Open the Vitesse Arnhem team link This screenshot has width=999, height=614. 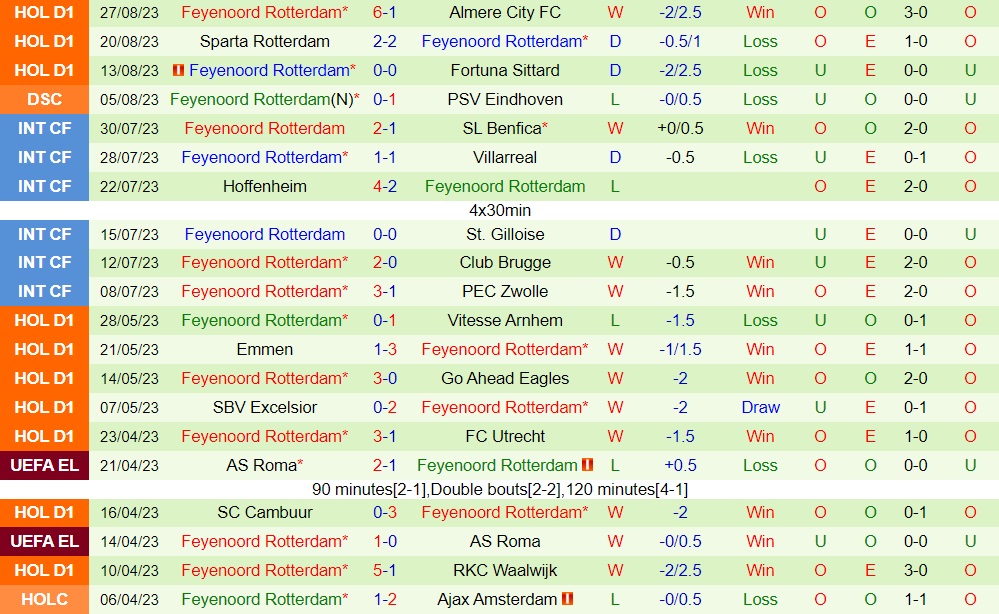pyautogui.click(x=505, y=320)
